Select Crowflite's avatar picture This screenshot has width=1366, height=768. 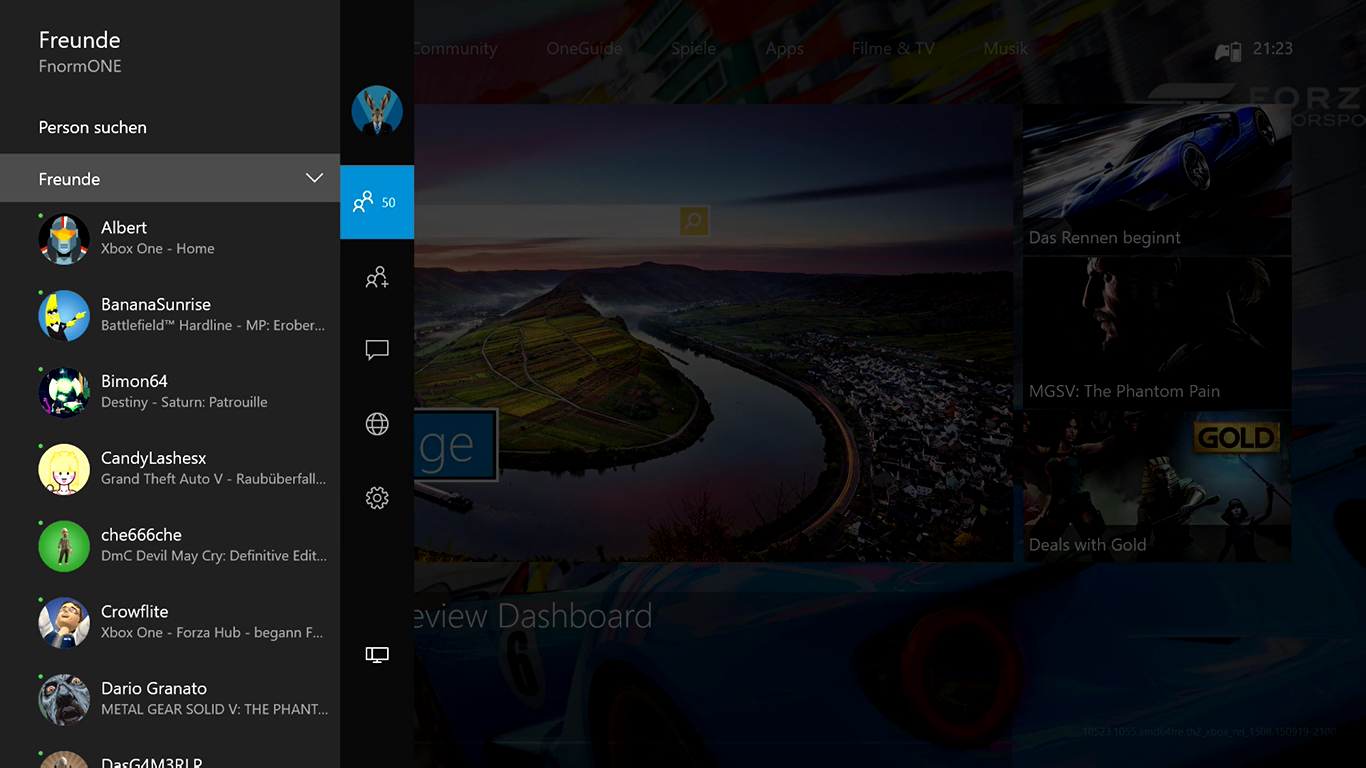pos(64,623)
